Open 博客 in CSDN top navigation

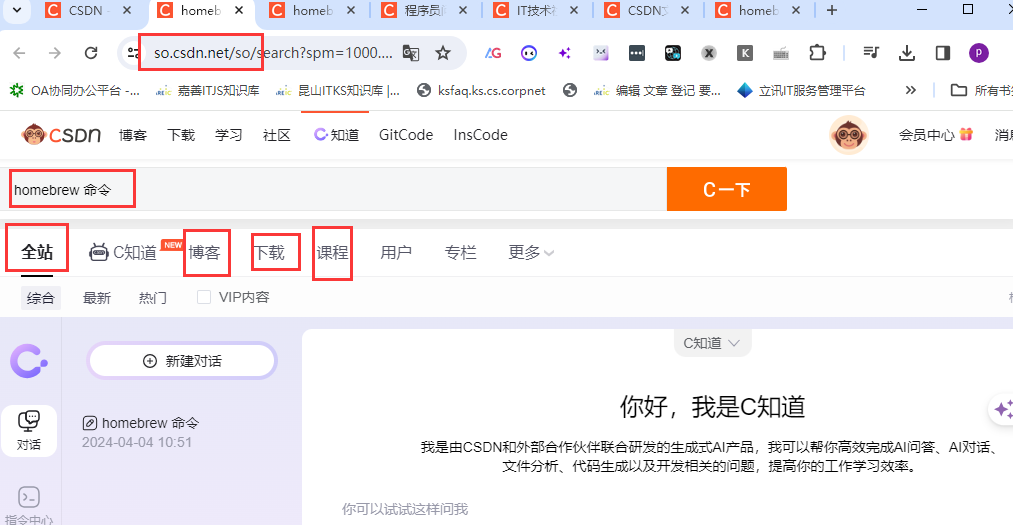(x=133, y=135)
